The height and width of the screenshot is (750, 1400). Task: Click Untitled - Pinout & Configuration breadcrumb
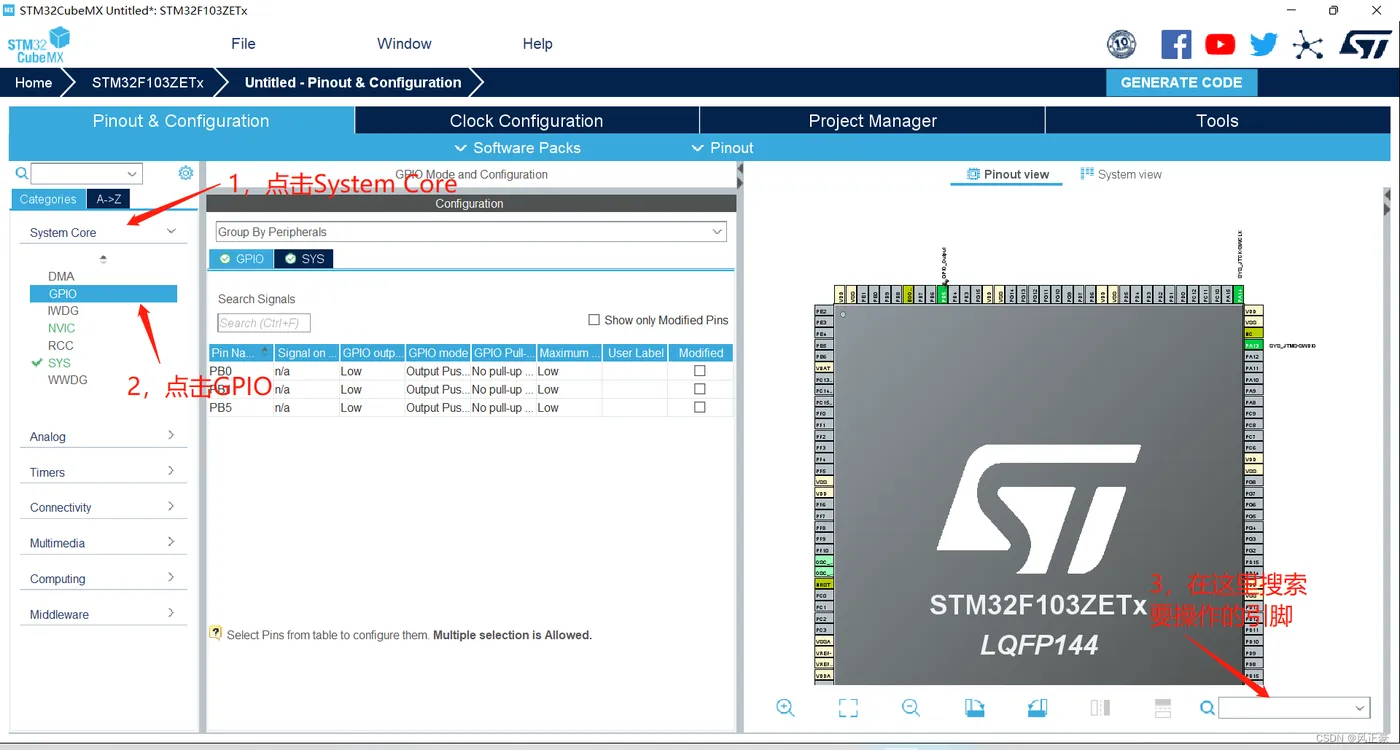(x=353, y=83)
